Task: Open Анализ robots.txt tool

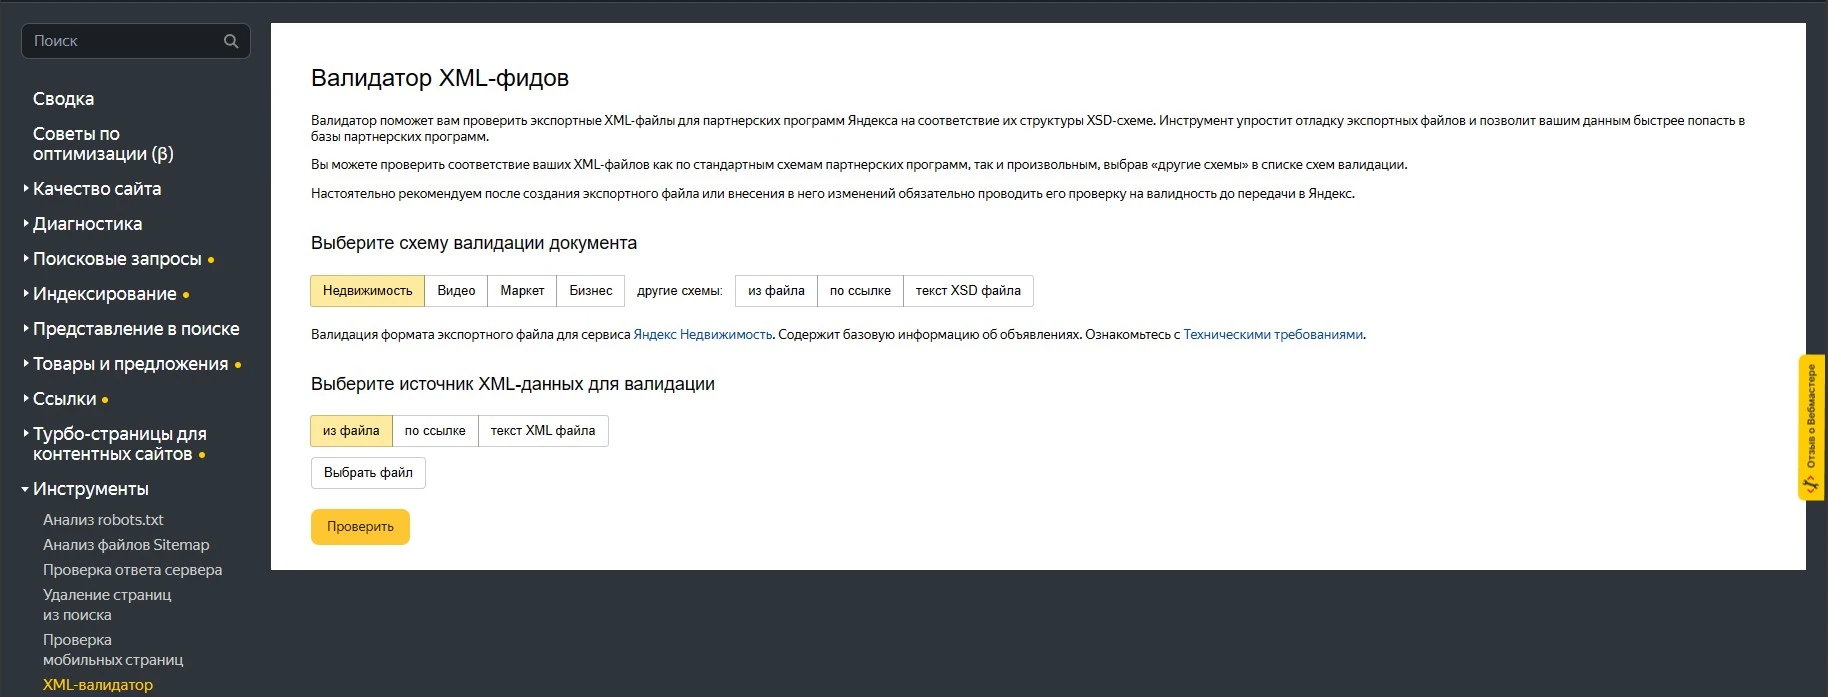Action: (x=103, y=520)
